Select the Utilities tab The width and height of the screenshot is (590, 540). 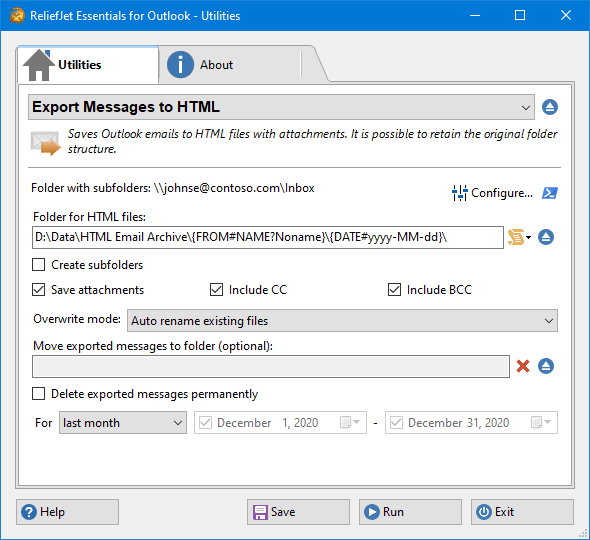tap(88, 65)
